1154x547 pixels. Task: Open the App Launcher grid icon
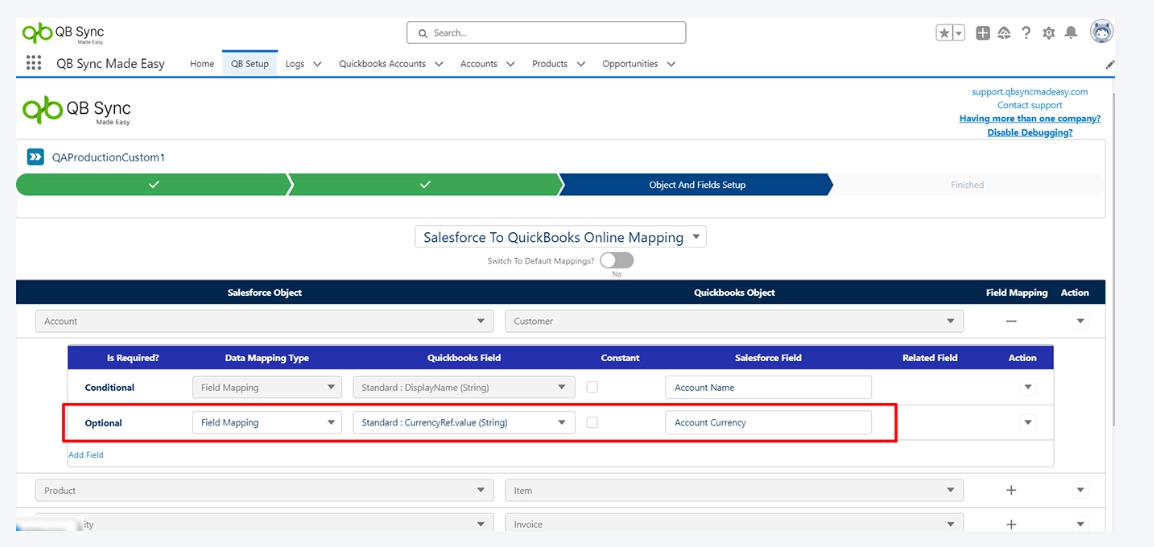[x=34, y=63]
